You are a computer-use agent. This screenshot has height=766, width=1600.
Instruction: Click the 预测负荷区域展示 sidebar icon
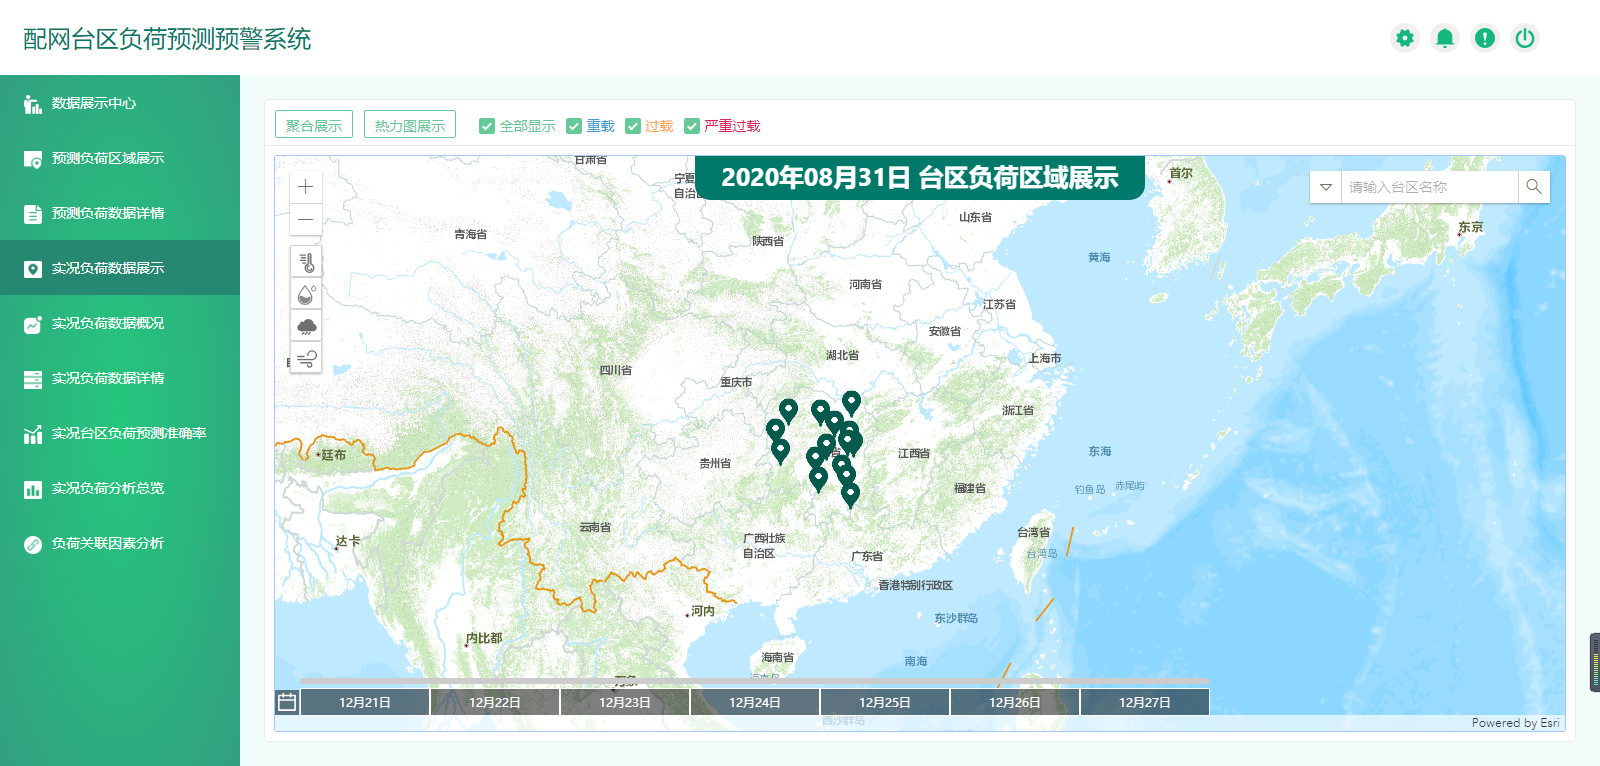click(32, 158)
